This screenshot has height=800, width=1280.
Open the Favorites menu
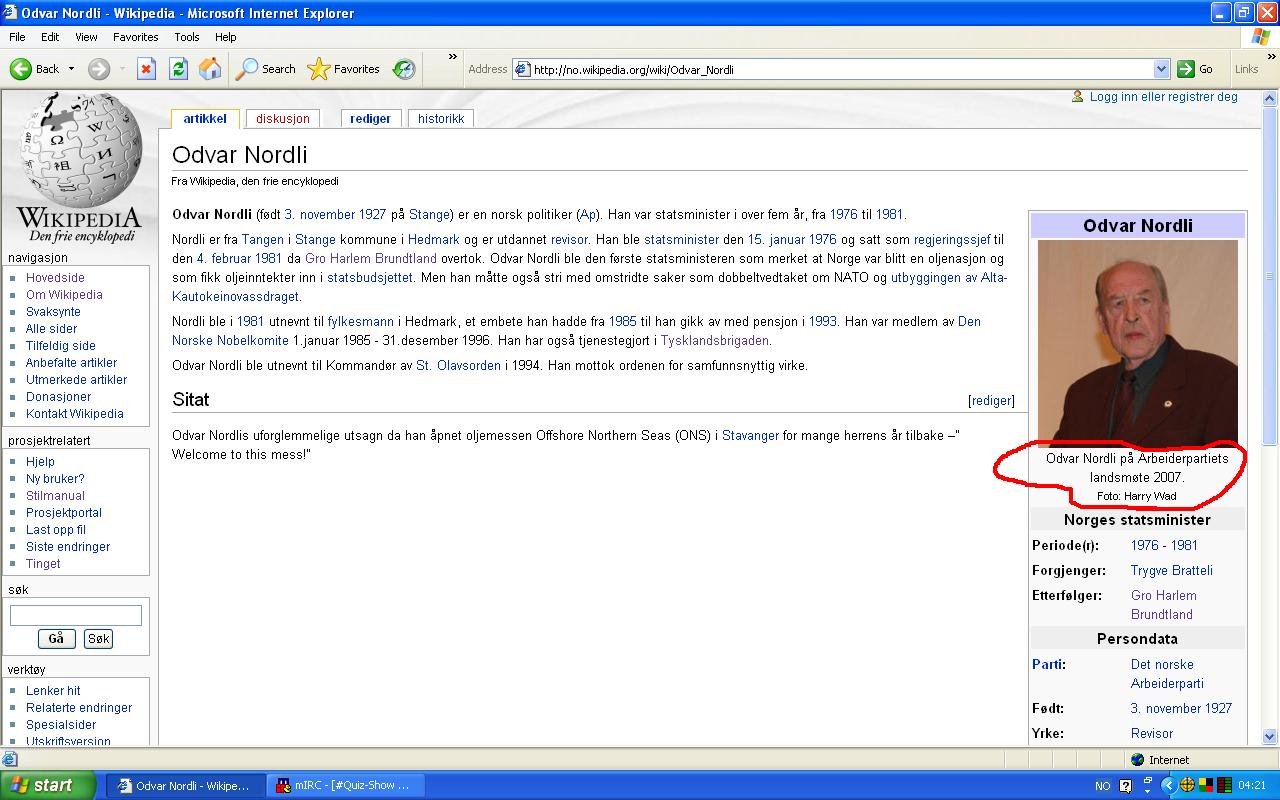(136, 37)
